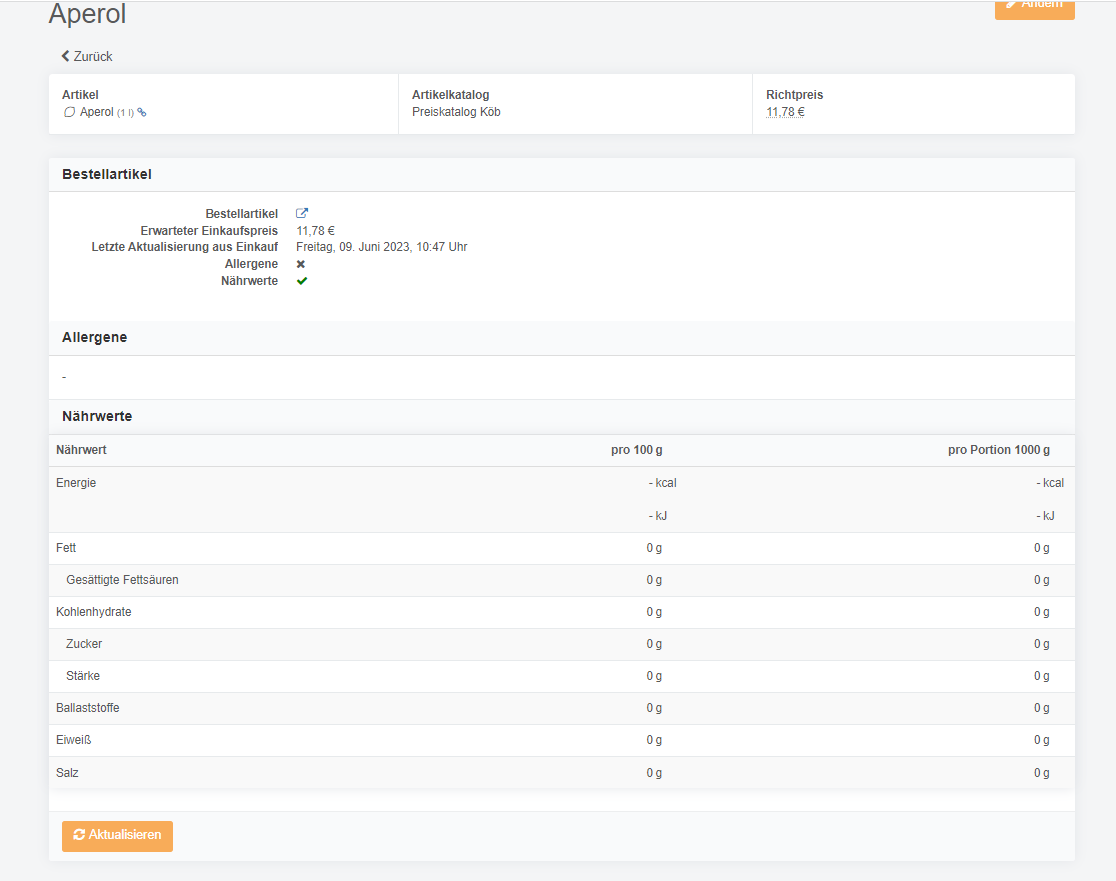The image size is (1116, 881).
Task: Click the 'pro 100 g' column header
Action: pyautogui.click(x=636, y=450)
